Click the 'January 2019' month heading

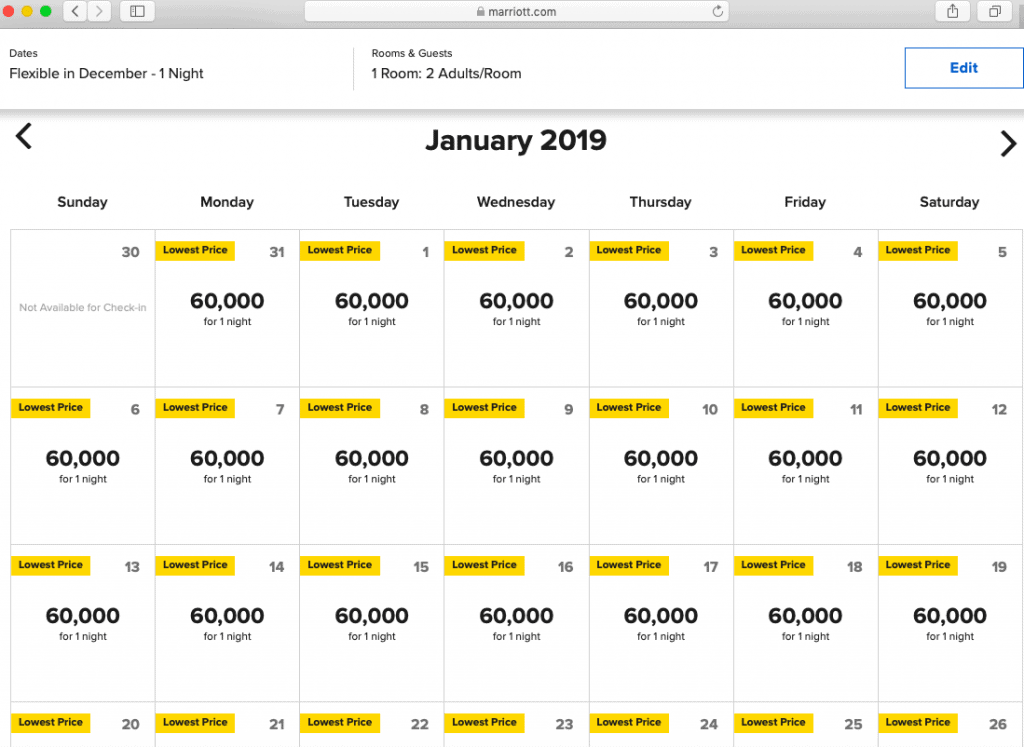click(516, 140)
